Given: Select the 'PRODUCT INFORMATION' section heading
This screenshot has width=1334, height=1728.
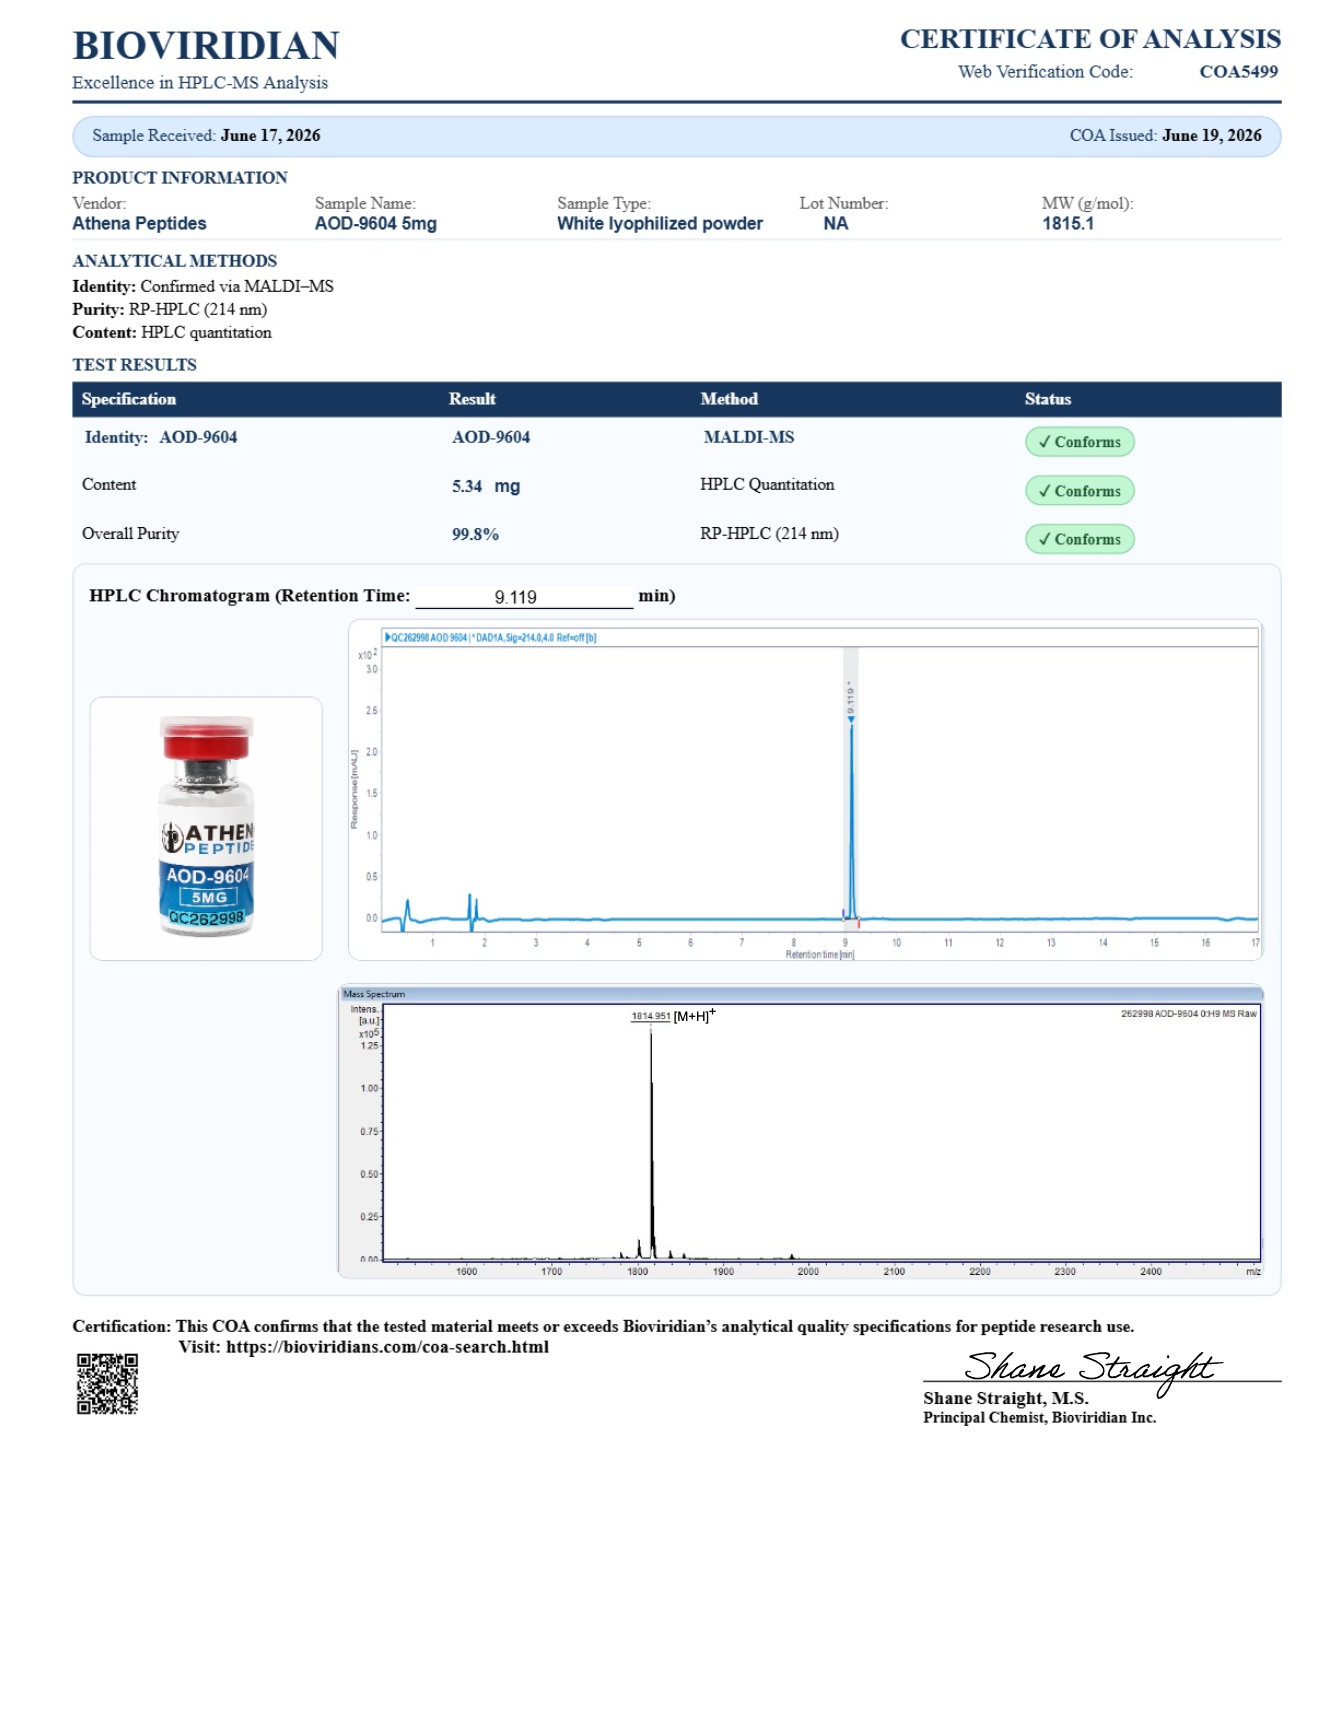Looking at the screenshot, I should click(x=180, y=178).
